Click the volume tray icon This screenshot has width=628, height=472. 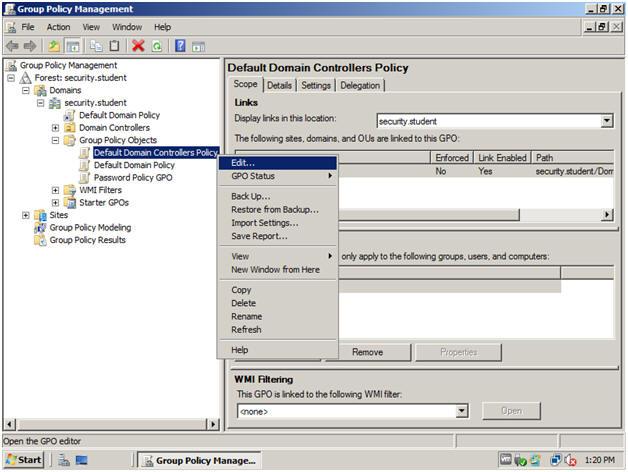[570, 460]
